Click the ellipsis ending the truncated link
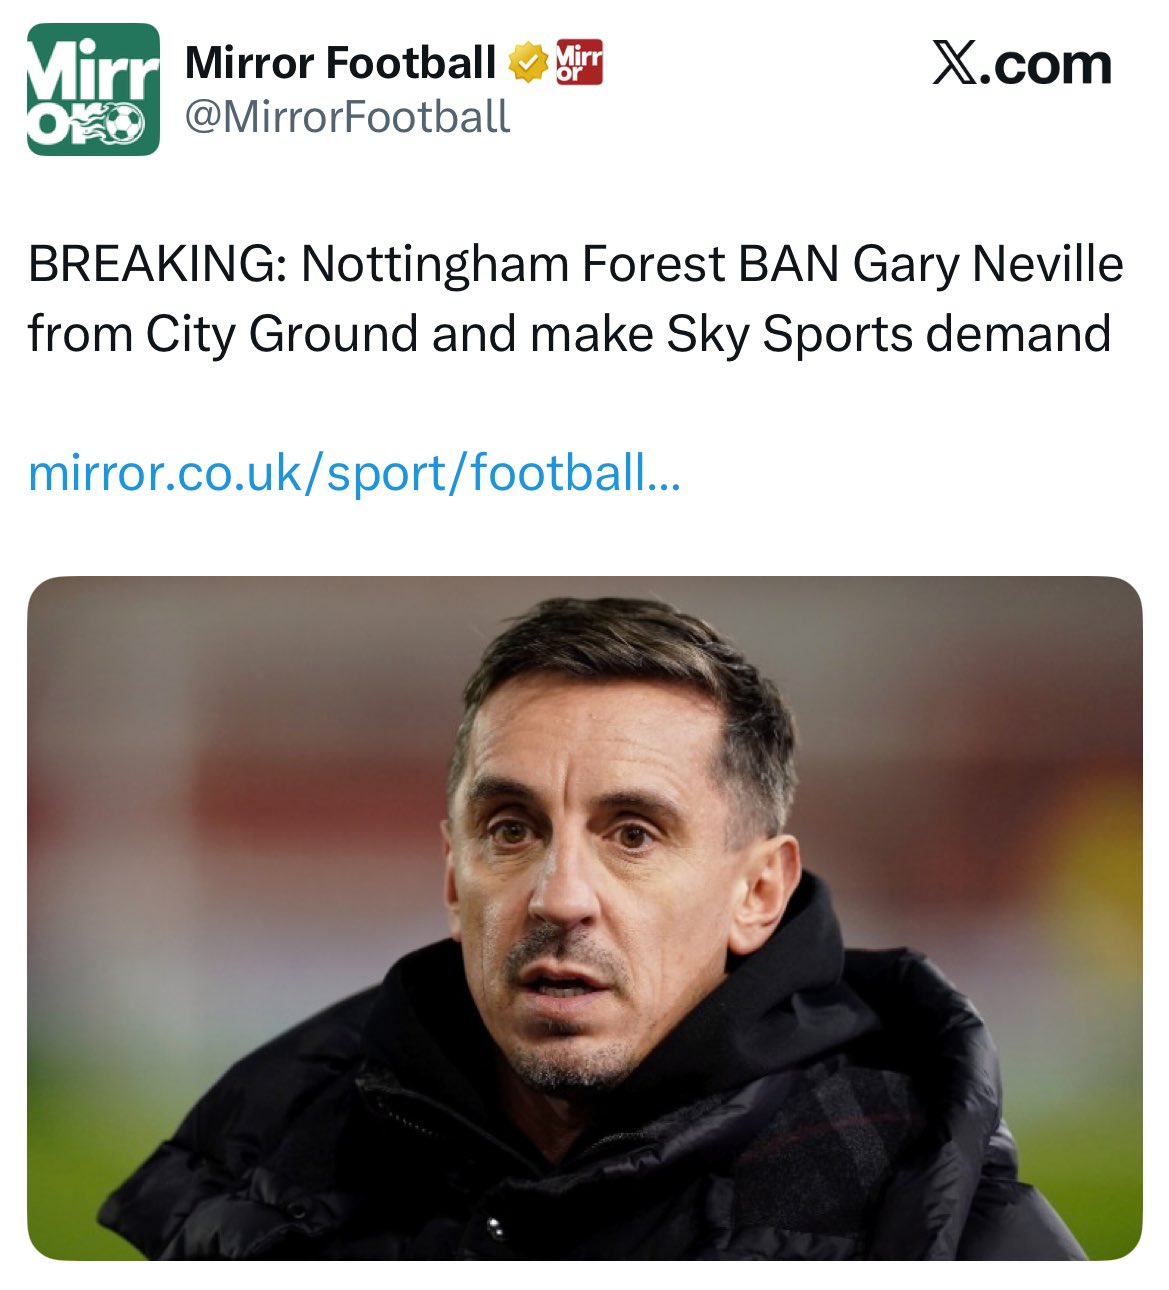1169x1290 pixels. [664, 473]
